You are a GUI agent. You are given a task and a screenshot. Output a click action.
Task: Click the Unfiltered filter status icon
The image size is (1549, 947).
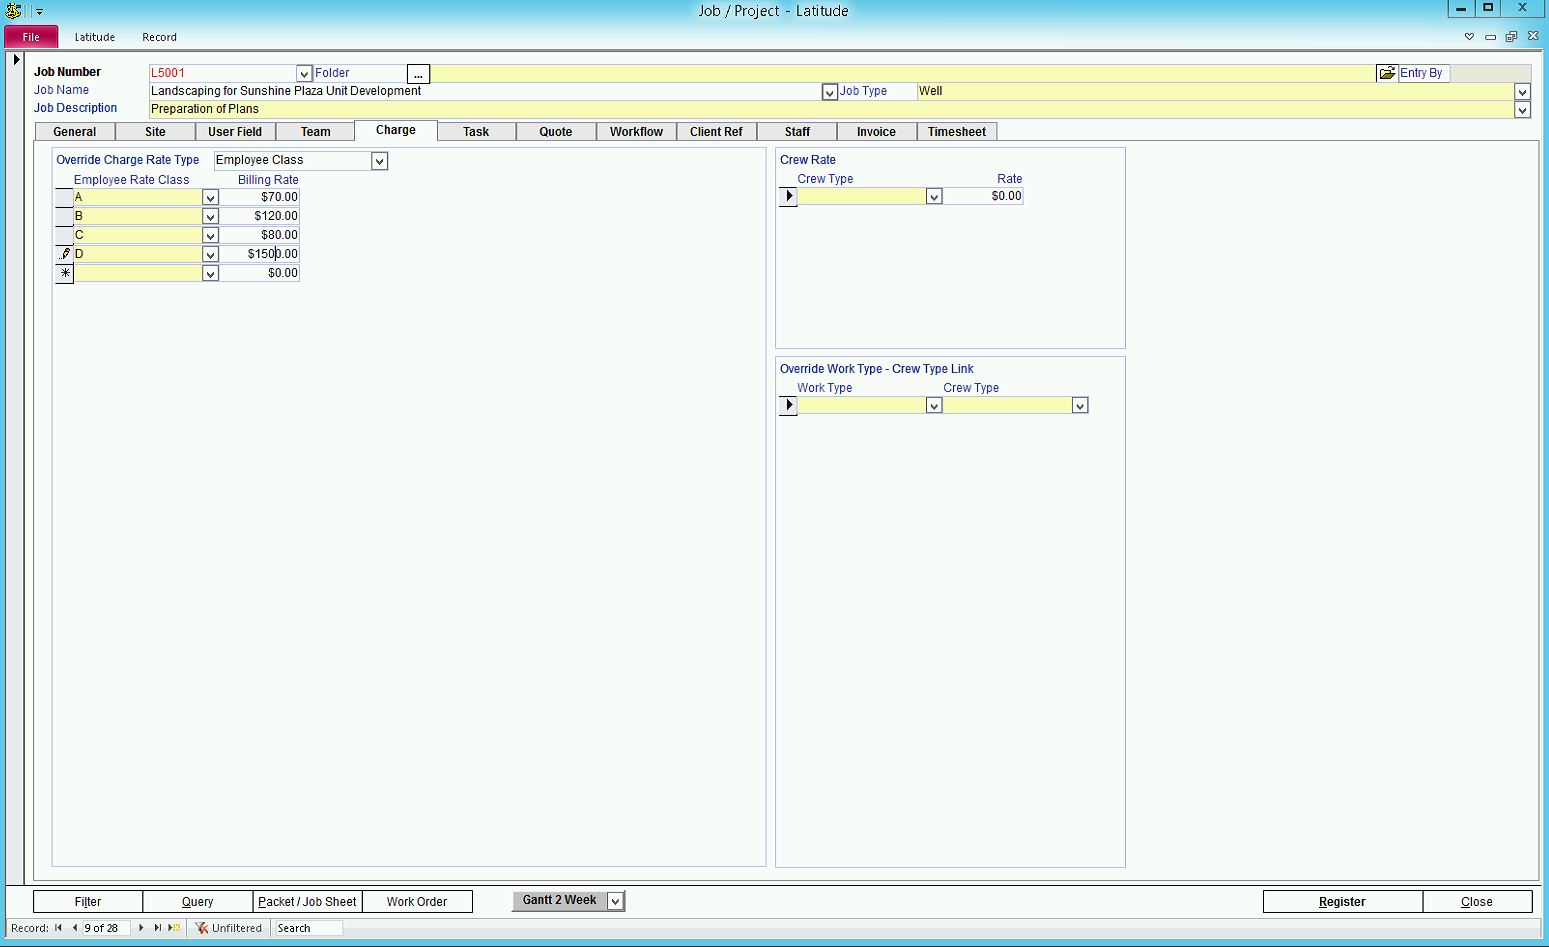[202, 928]
